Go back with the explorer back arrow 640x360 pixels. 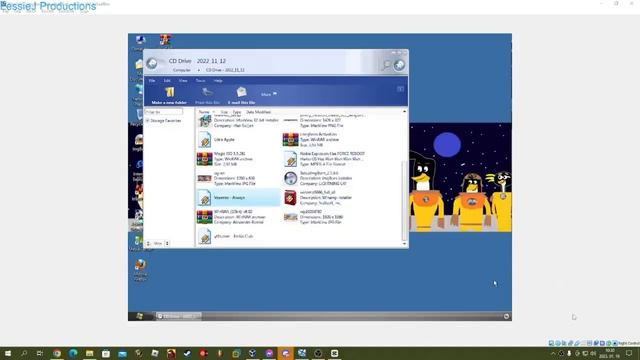coord(152,64)
